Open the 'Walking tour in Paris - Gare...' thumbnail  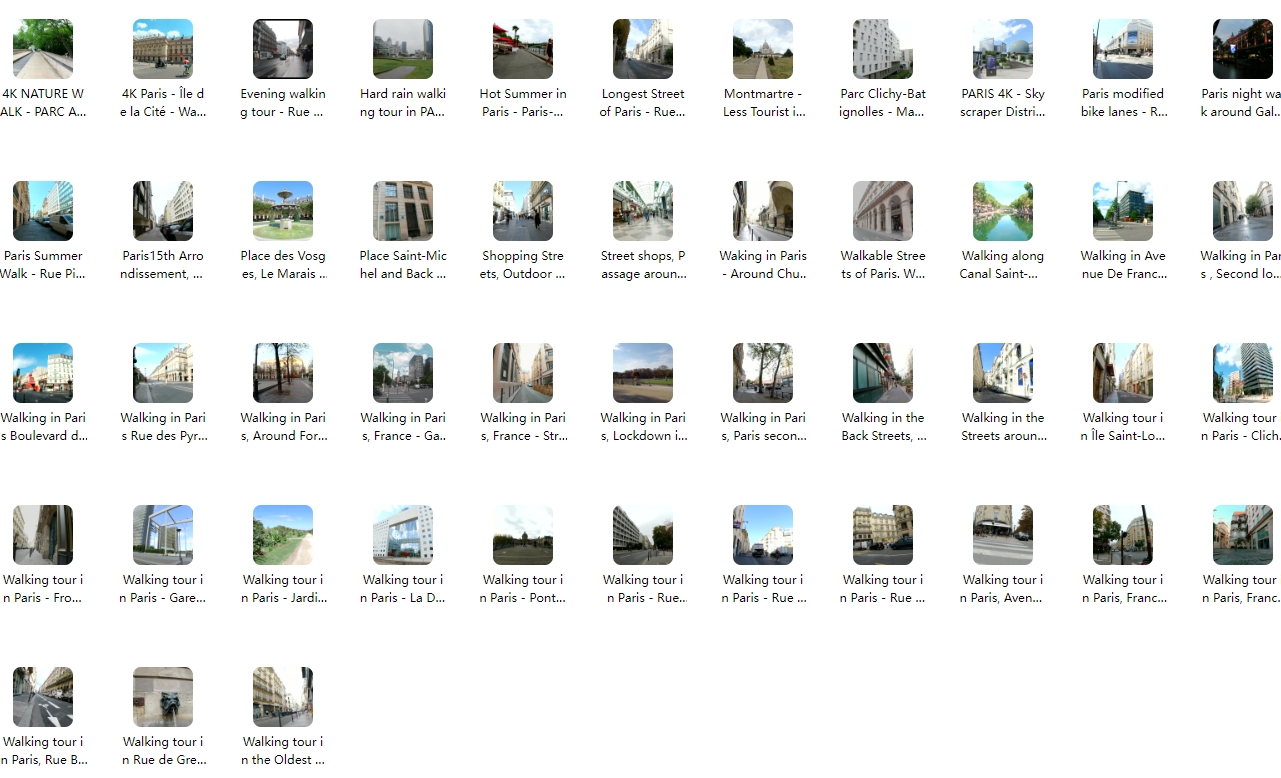[x=163, y=535]
